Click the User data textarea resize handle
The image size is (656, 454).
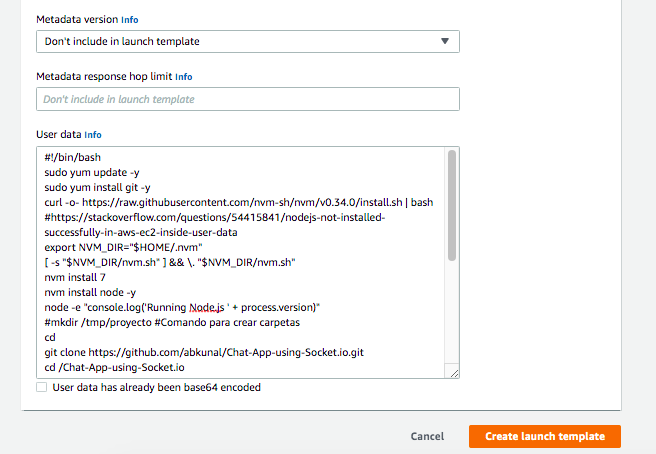pos(453,373)
